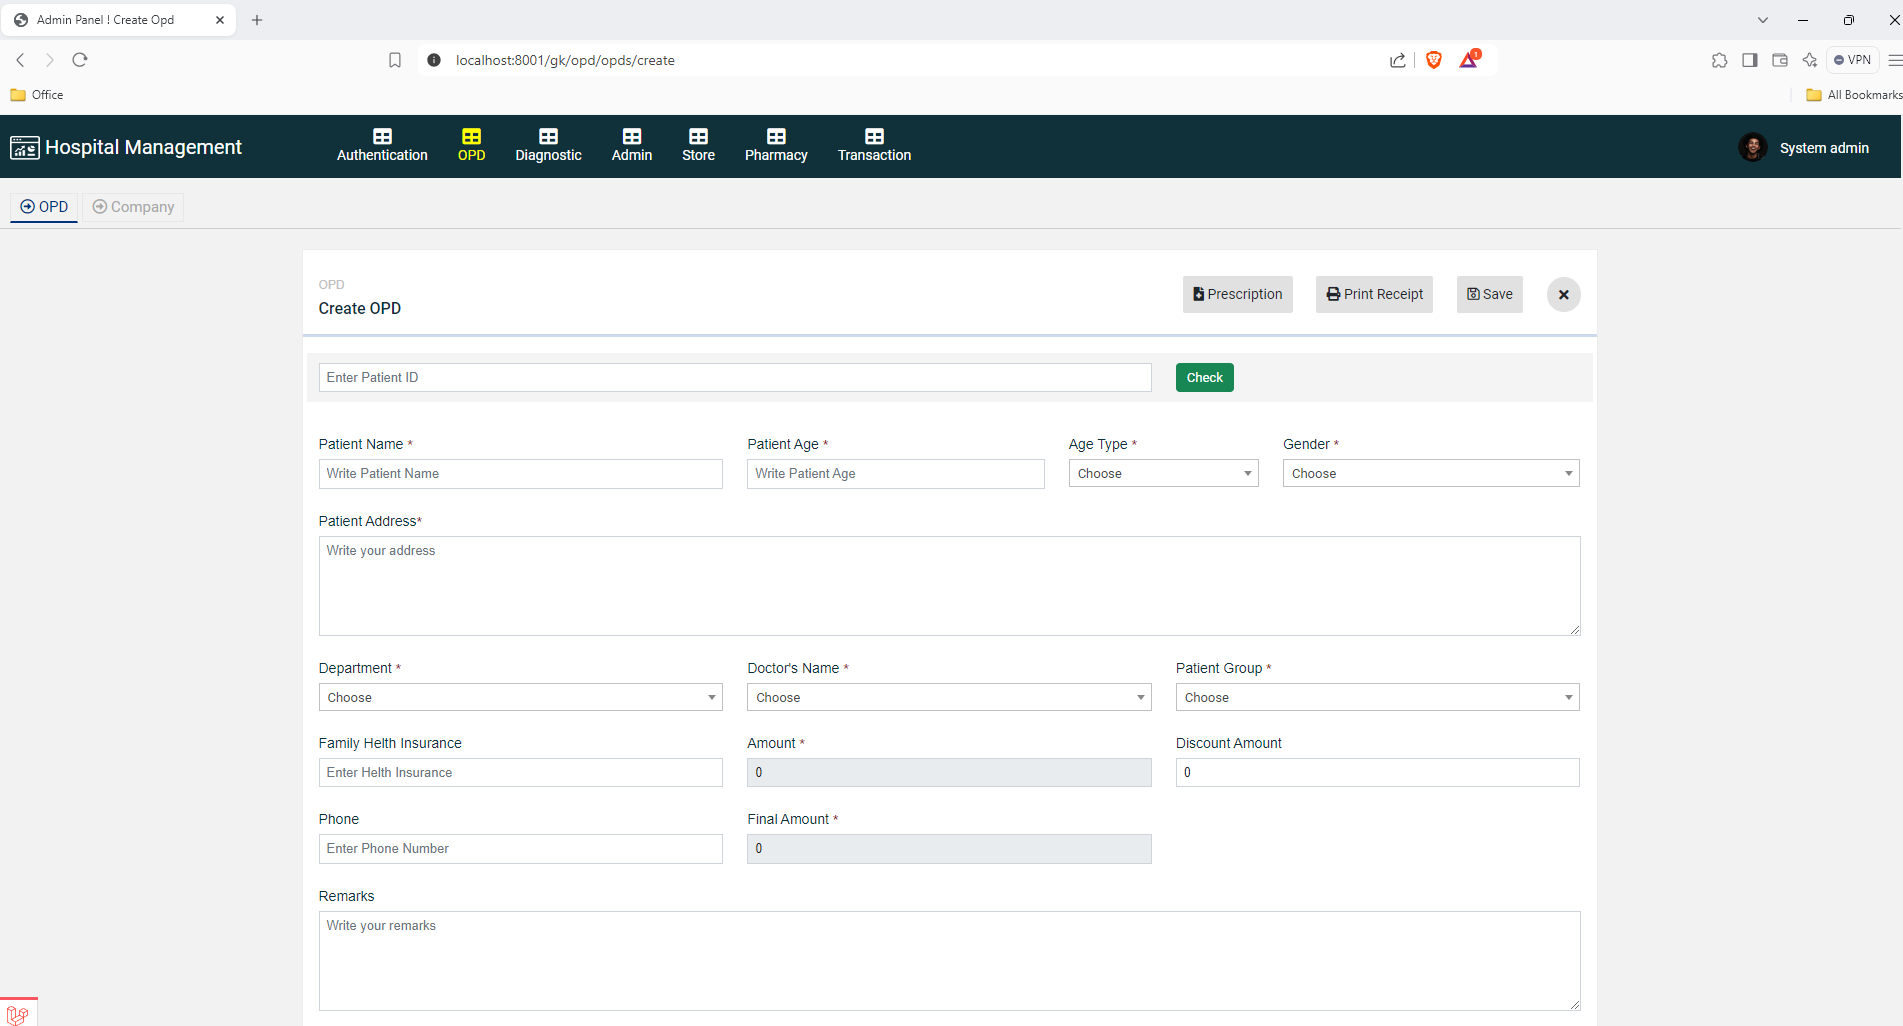Expand the Gender dropdown
This screenshot has height=1026, width=1903.
click(x=1430, y=474)
